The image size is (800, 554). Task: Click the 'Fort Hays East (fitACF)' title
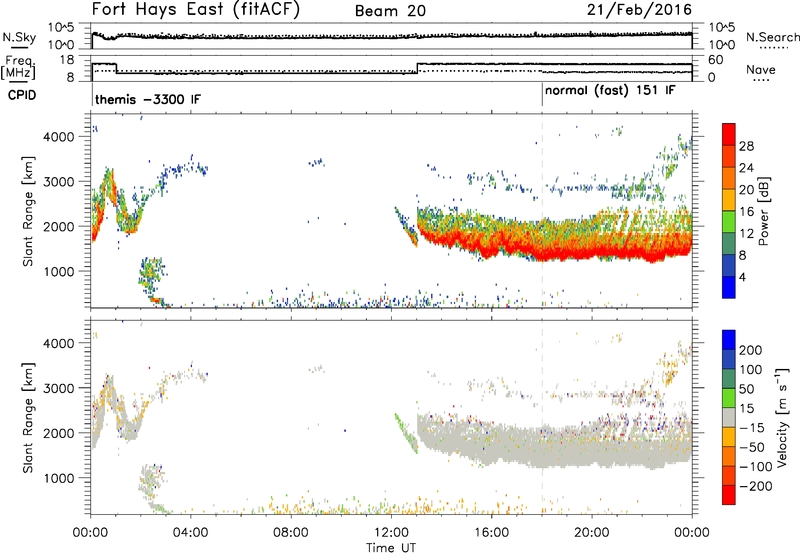click(196, 10)
